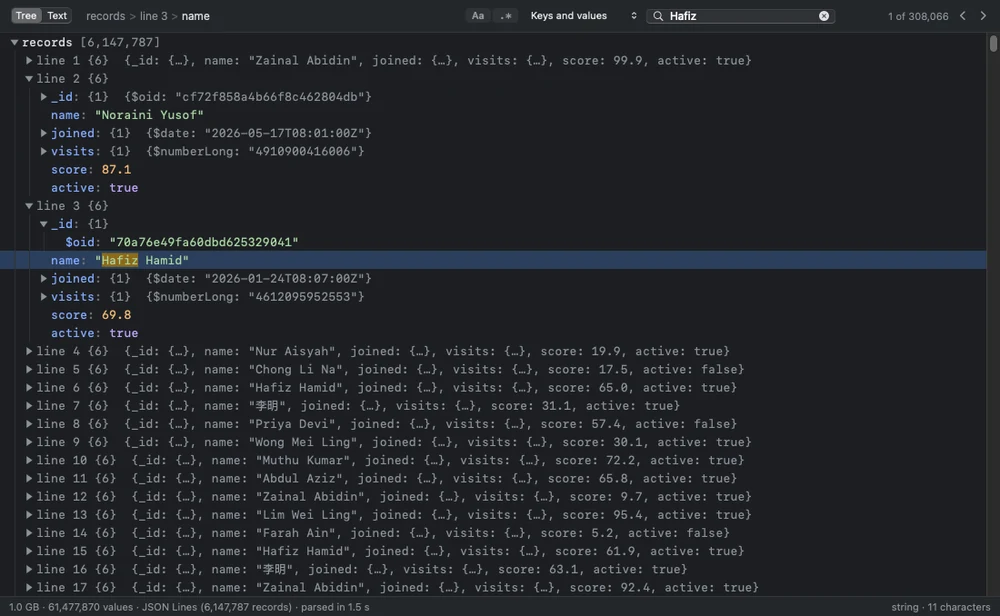Expand line 10 Muthu Kumar
Image resolution: width=1000 pixels, height=616 pixels.
[29, 460]
